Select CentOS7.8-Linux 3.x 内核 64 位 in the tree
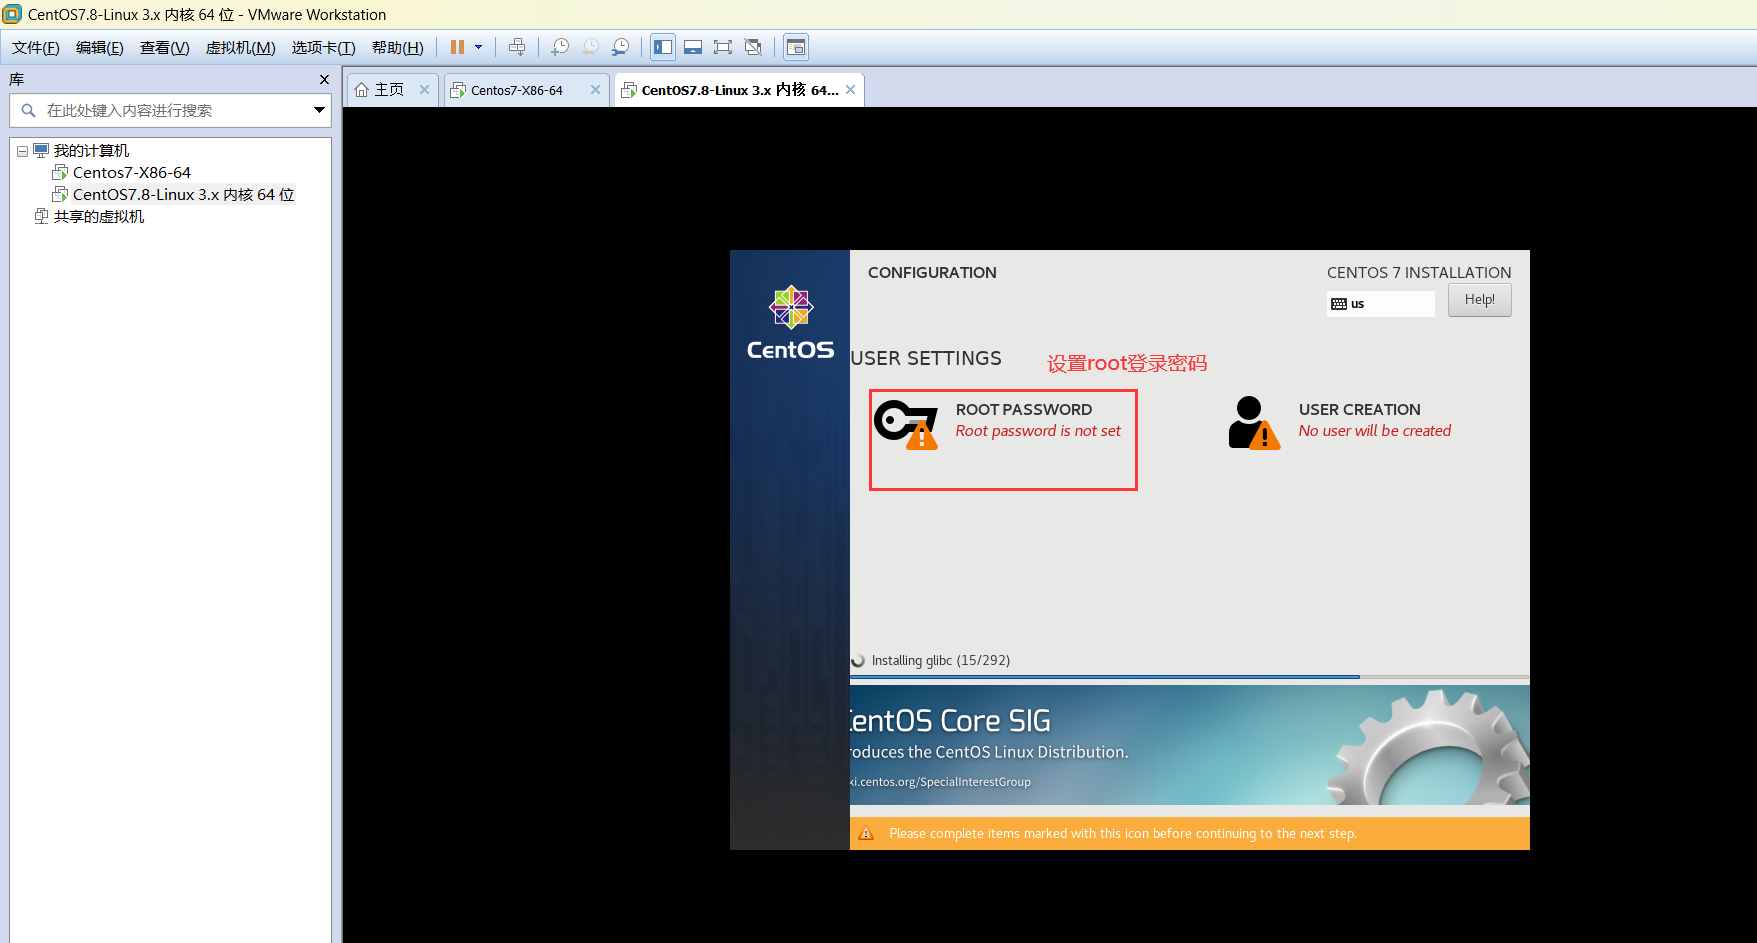 coord(184,195)
